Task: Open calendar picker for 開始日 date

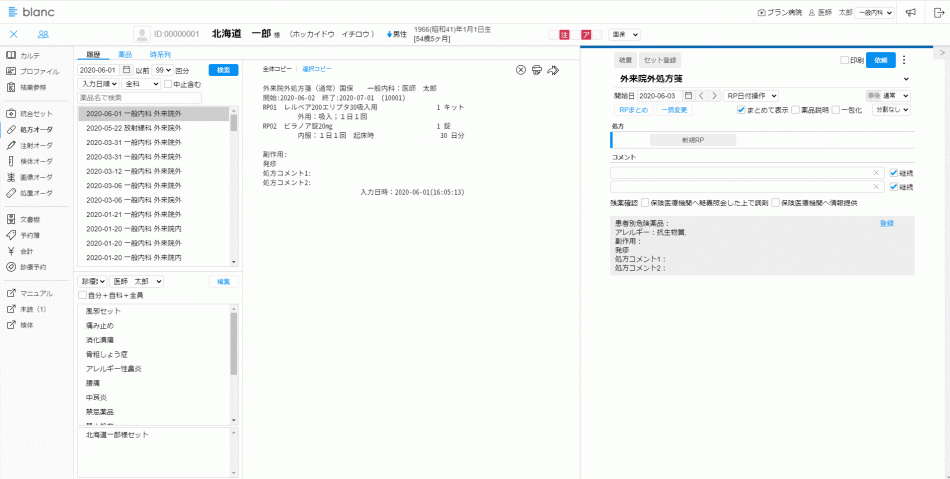Action: click(x=688, y=96)
